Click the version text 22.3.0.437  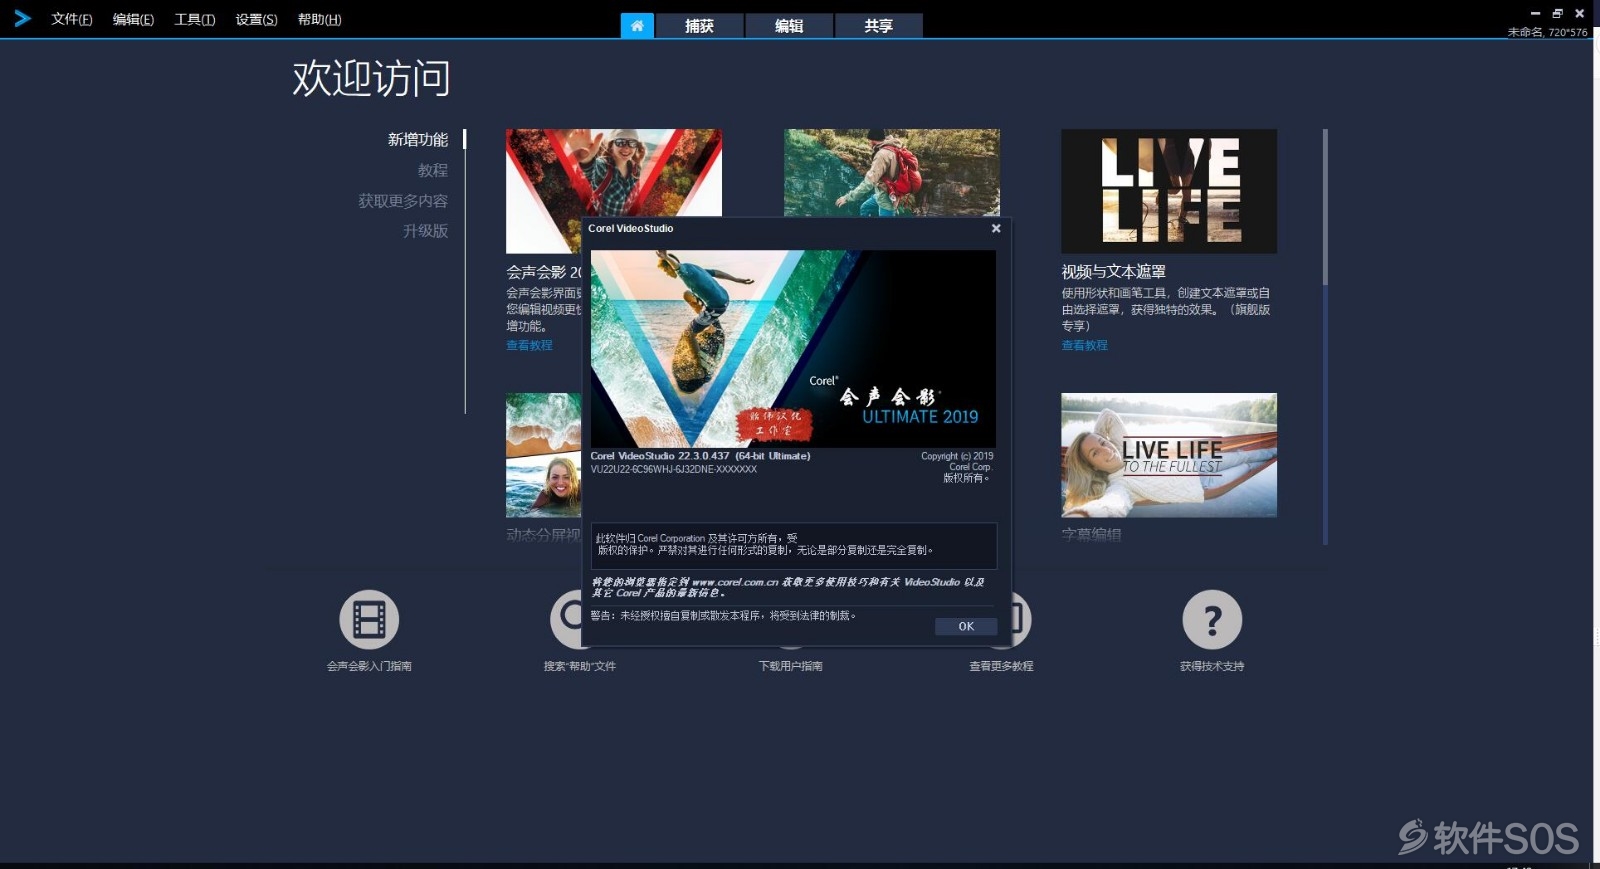click(x=703, y=456)
